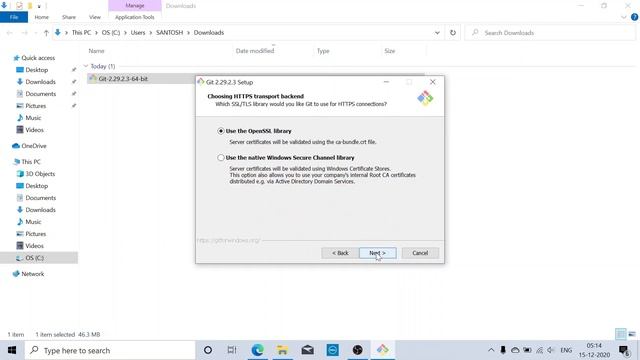The image size is (640, 360).
Task: Sort by Size column header
Action: (x=389, y=51)
